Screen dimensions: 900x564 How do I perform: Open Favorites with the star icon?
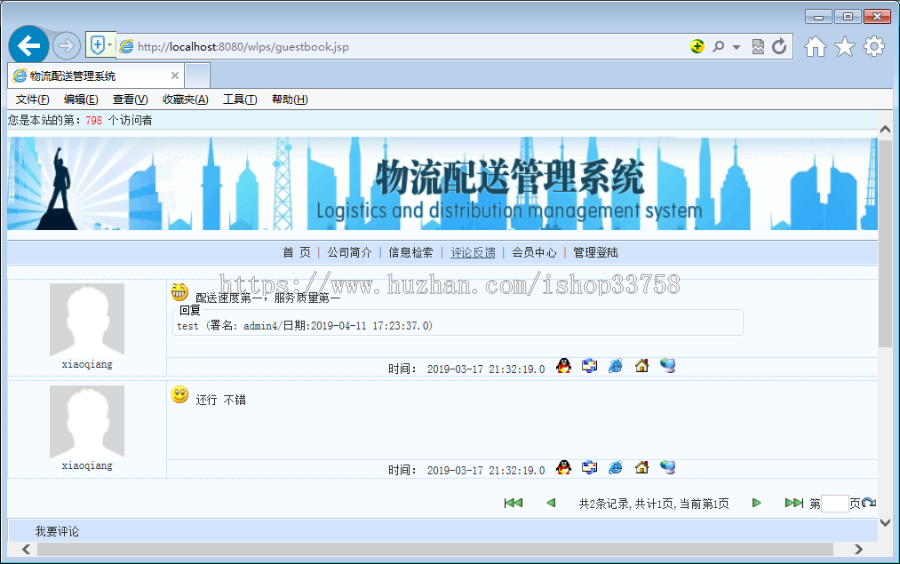844,46
